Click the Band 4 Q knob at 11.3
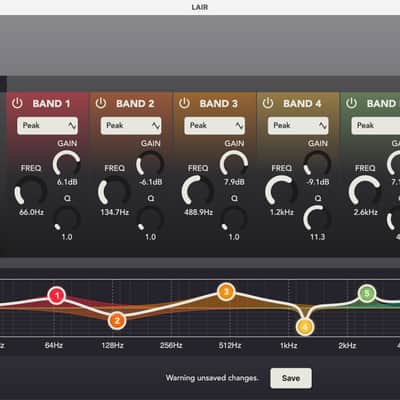The height and width of the screenshot is (400, 400). pos(317,219)
